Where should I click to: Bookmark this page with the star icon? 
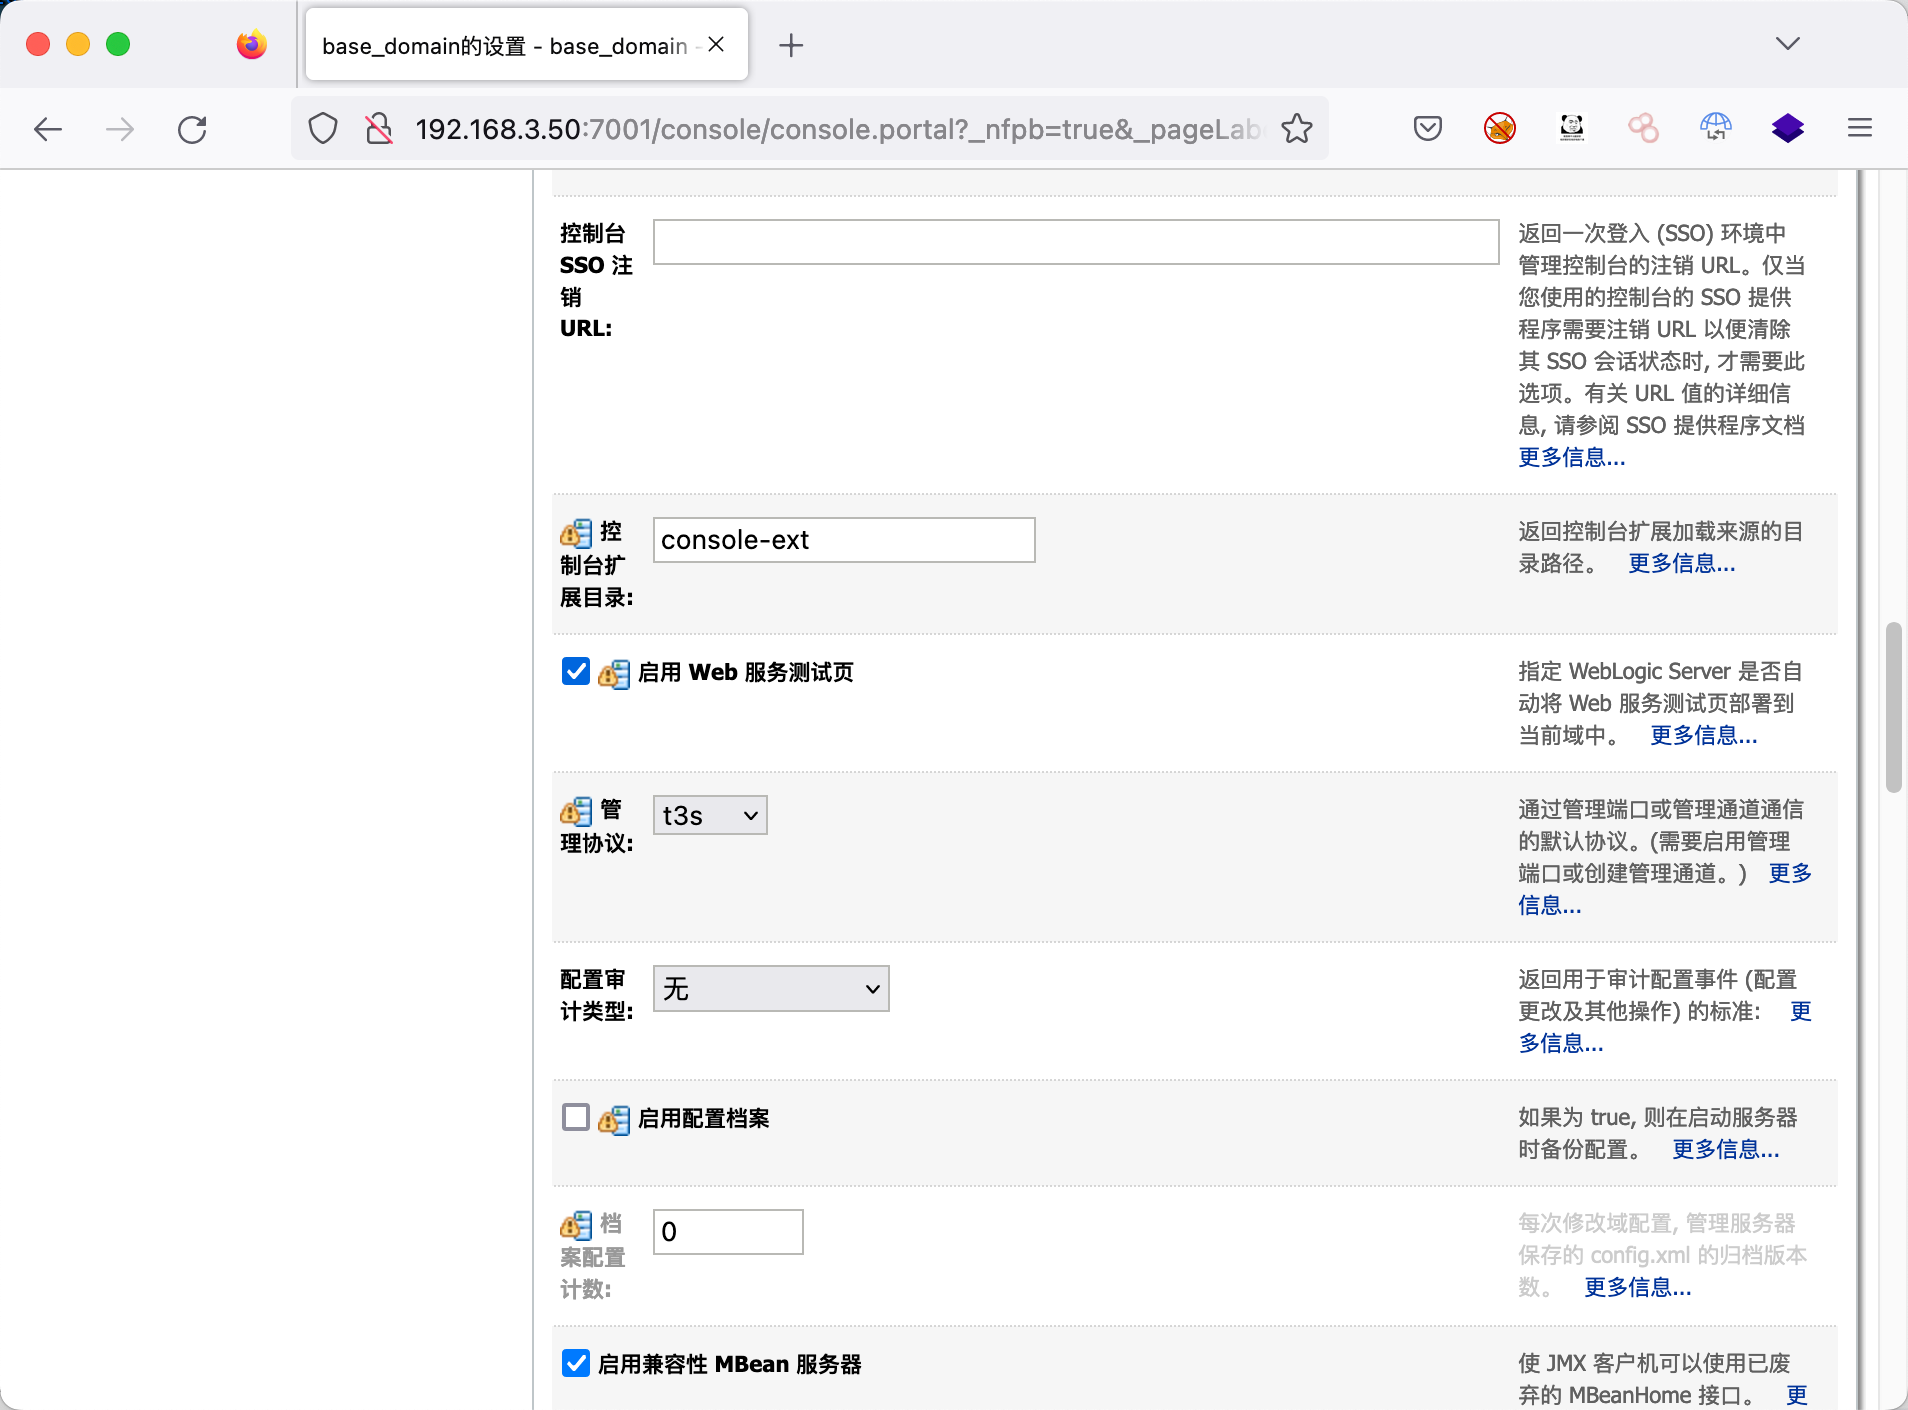pos(1297,129)
